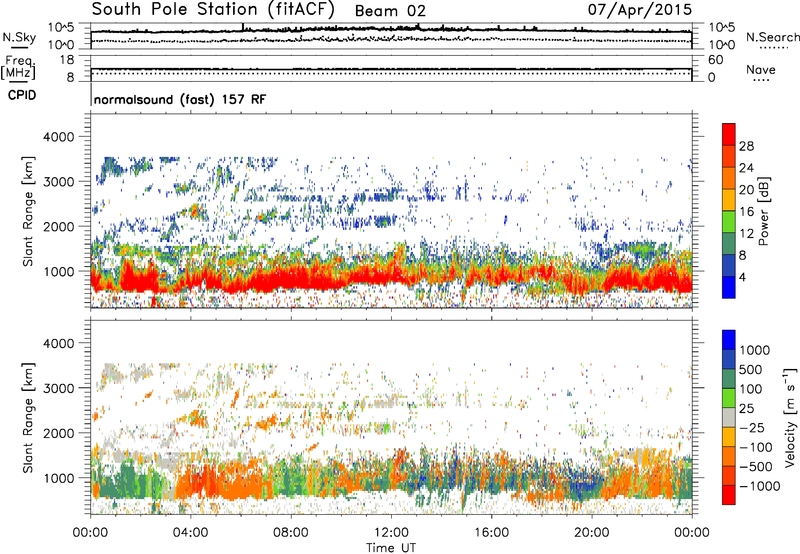The height and width of the screenshot is (554, 800).
Task: Click the '500' velocity colorbar label
Action: (753, 370)
